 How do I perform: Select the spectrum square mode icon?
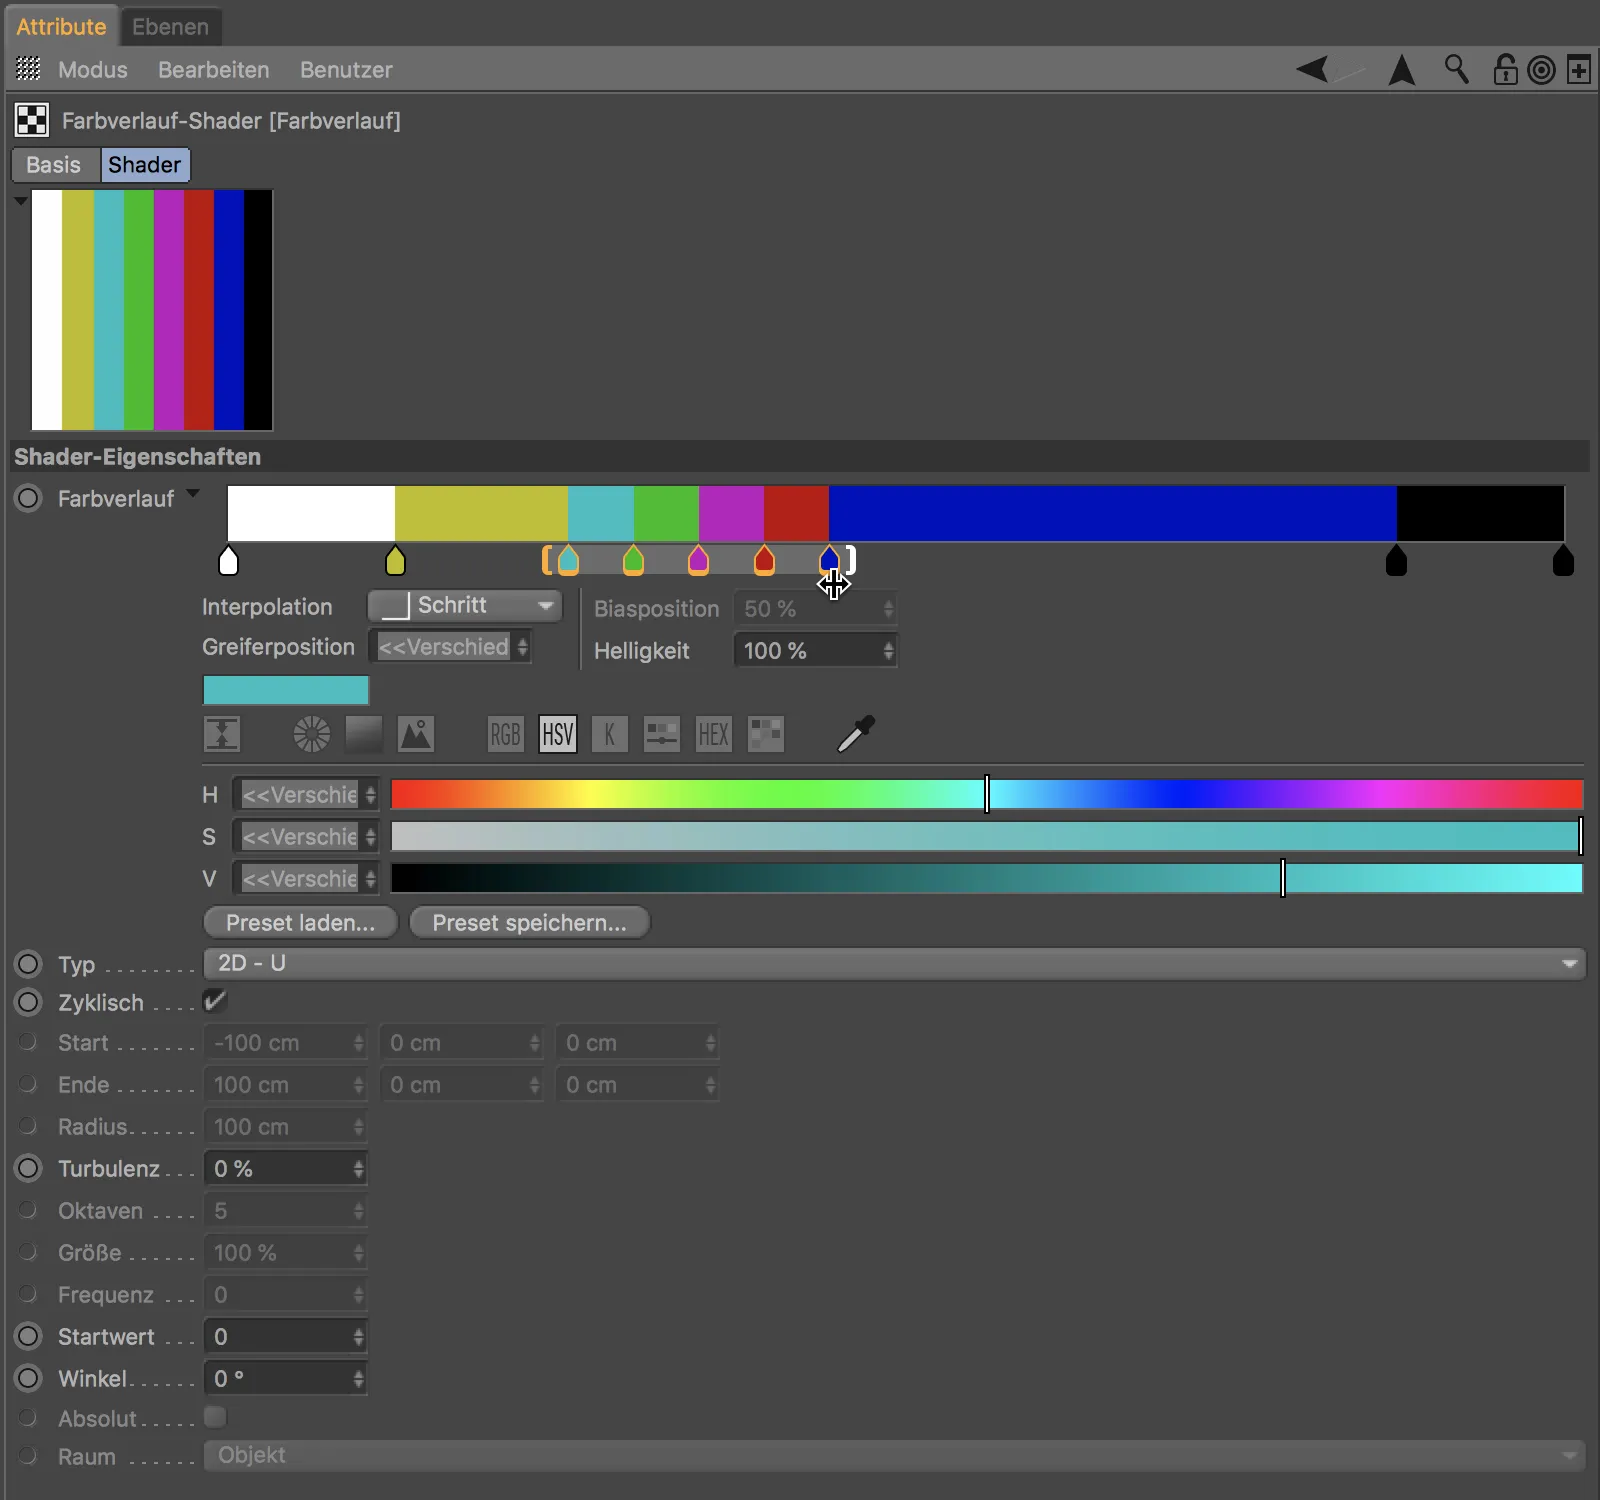363,734
